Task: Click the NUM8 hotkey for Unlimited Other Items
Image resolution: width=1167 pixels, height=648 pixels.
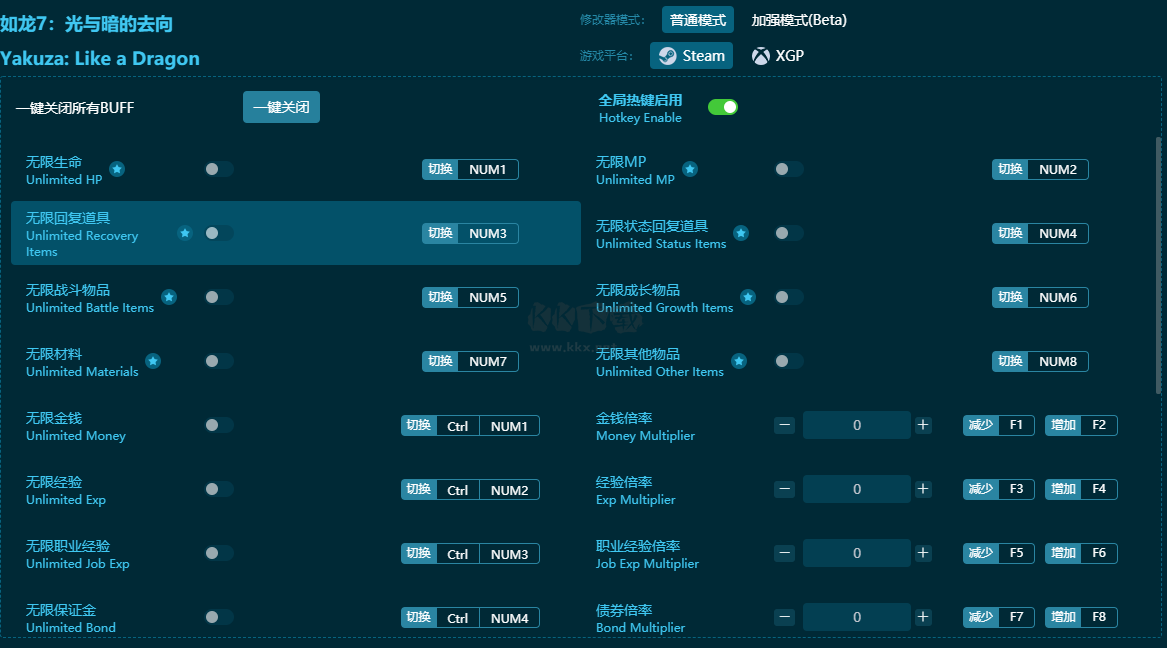Action: coord(1040,362)
